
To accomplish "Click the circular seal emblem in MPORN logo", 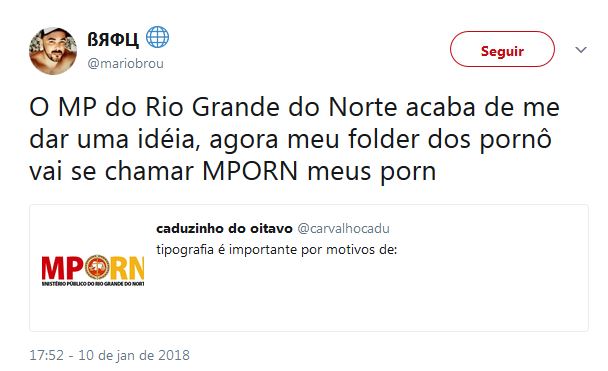I will tap(97, 267).
